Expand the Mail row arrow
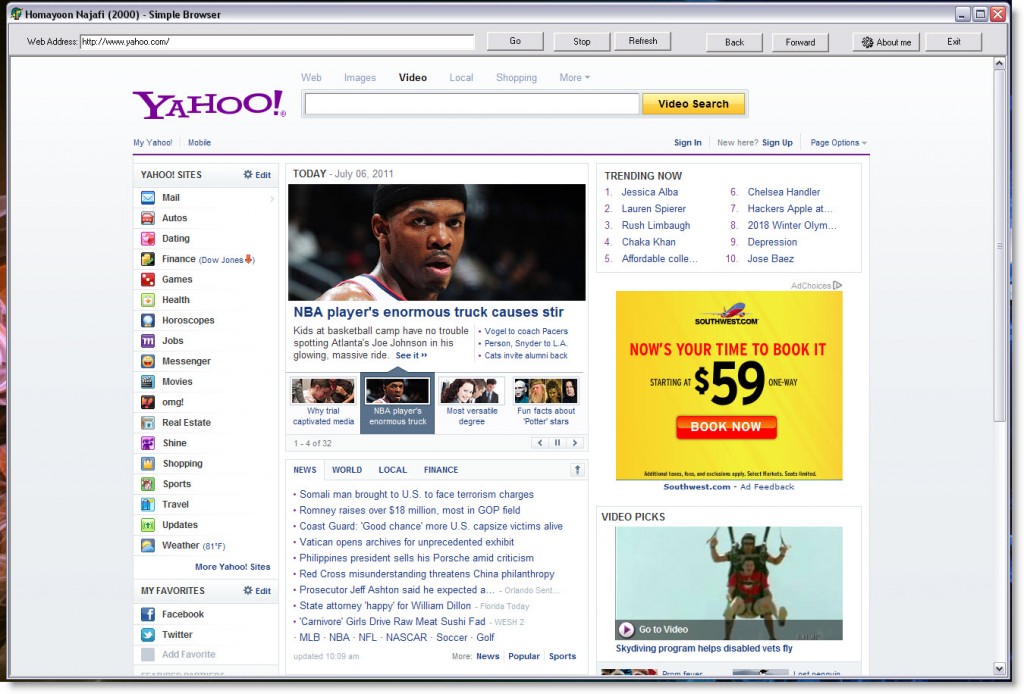 click(x=272, y=198)
